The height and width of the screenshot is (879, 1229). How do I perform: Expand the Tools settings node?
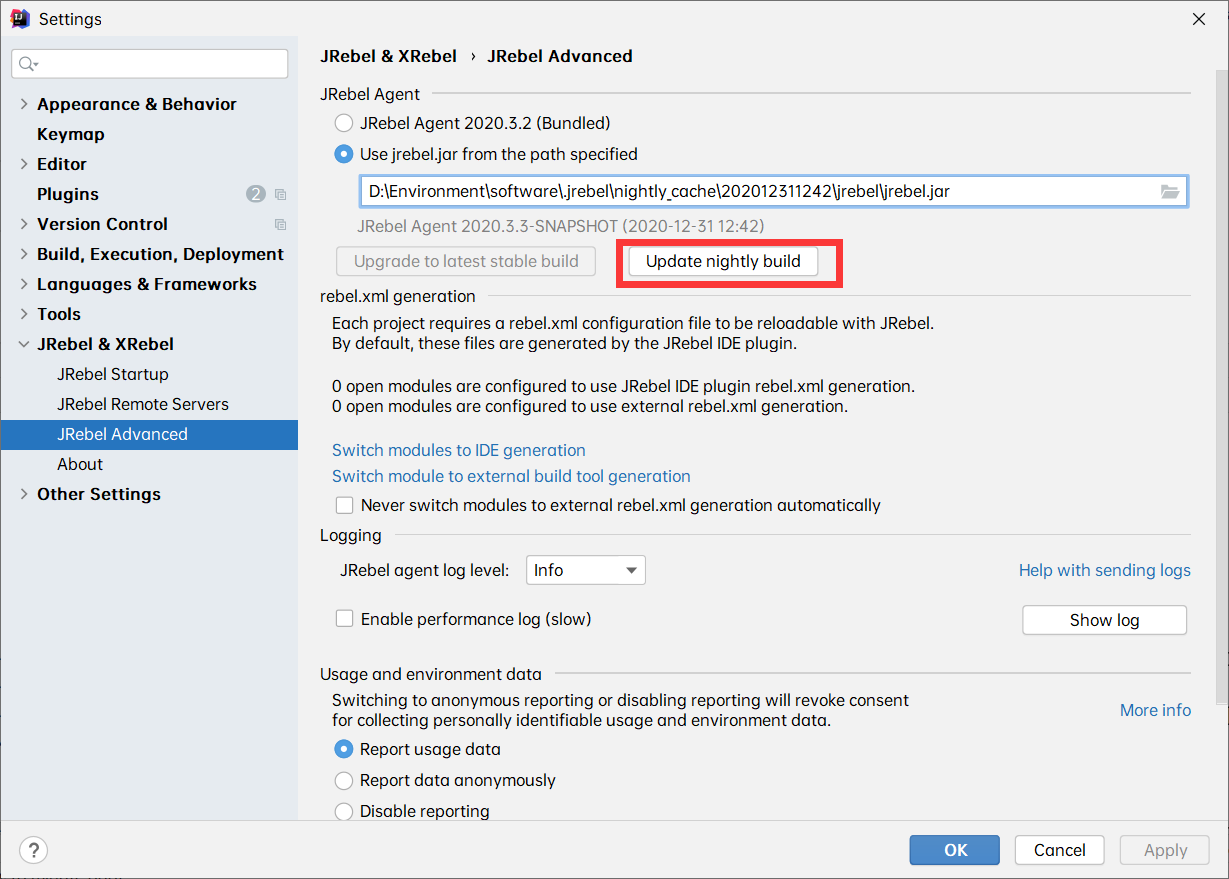pos(24,314)
